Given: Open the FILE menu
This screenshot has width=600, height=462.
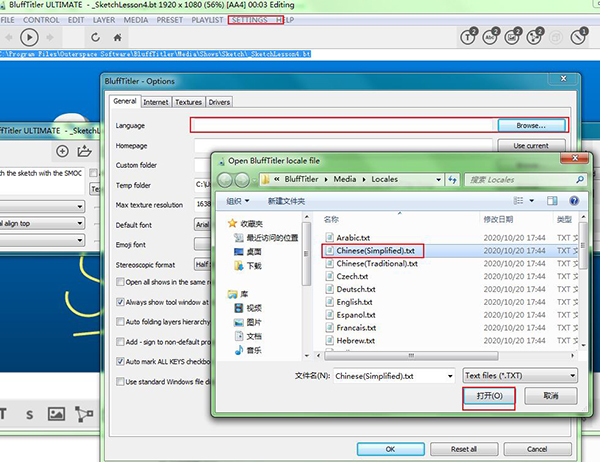Looking at the screenshot, I should 8,20.
